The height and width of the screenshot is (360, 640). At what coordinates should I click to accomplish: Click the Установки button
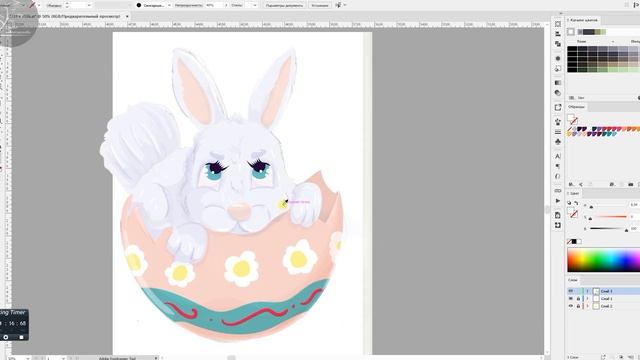tap(320, 5)
